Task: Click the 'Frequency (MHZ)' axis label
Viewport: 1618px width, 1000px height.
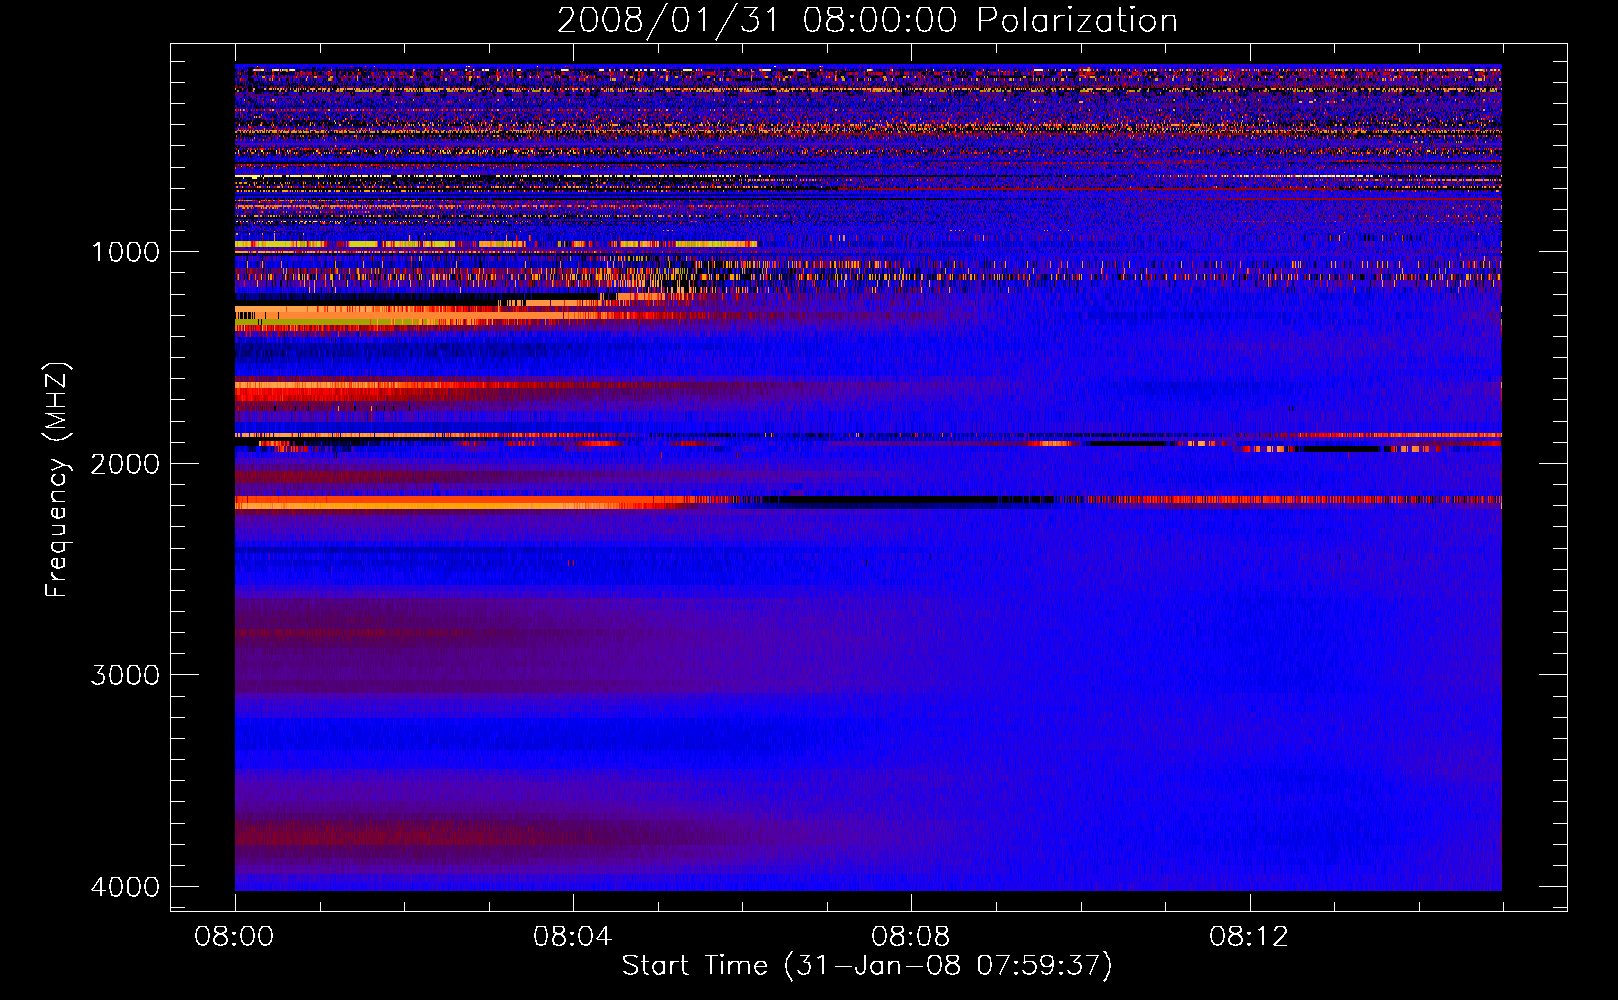Action: (58, 480)
